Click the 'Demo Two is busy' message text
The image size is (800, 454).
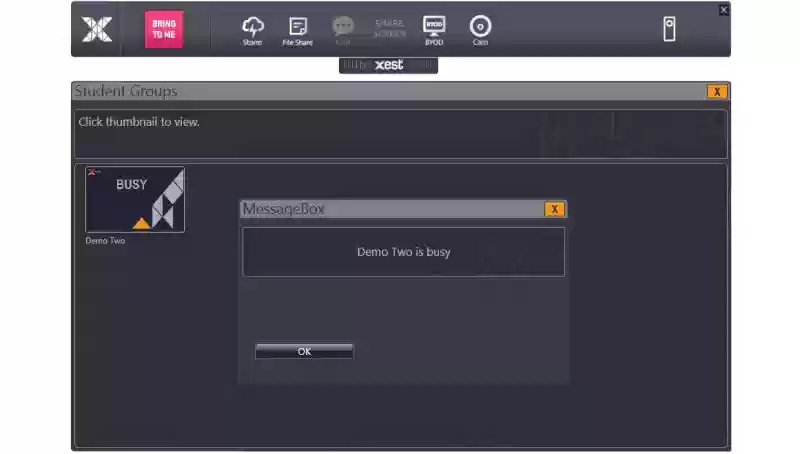pos(404,252)
